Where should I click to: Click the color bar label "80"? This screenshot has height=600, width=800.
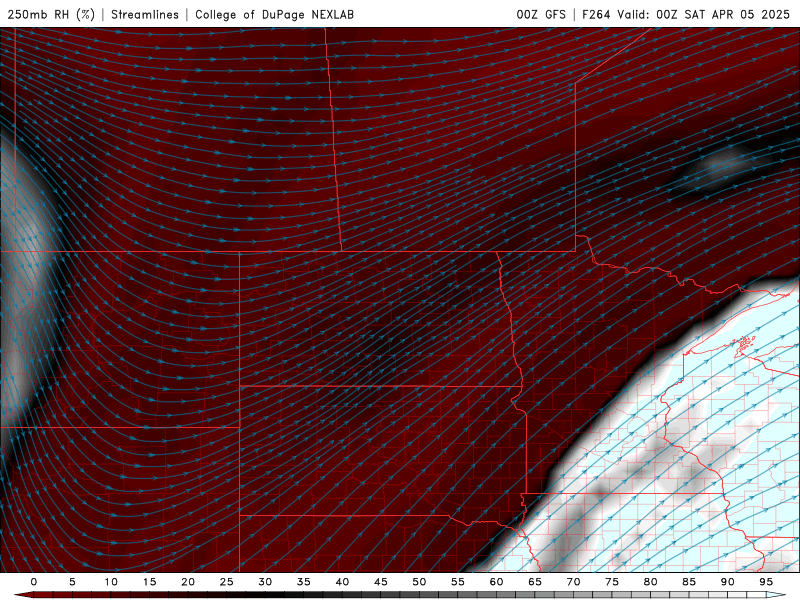coord(650,582)
